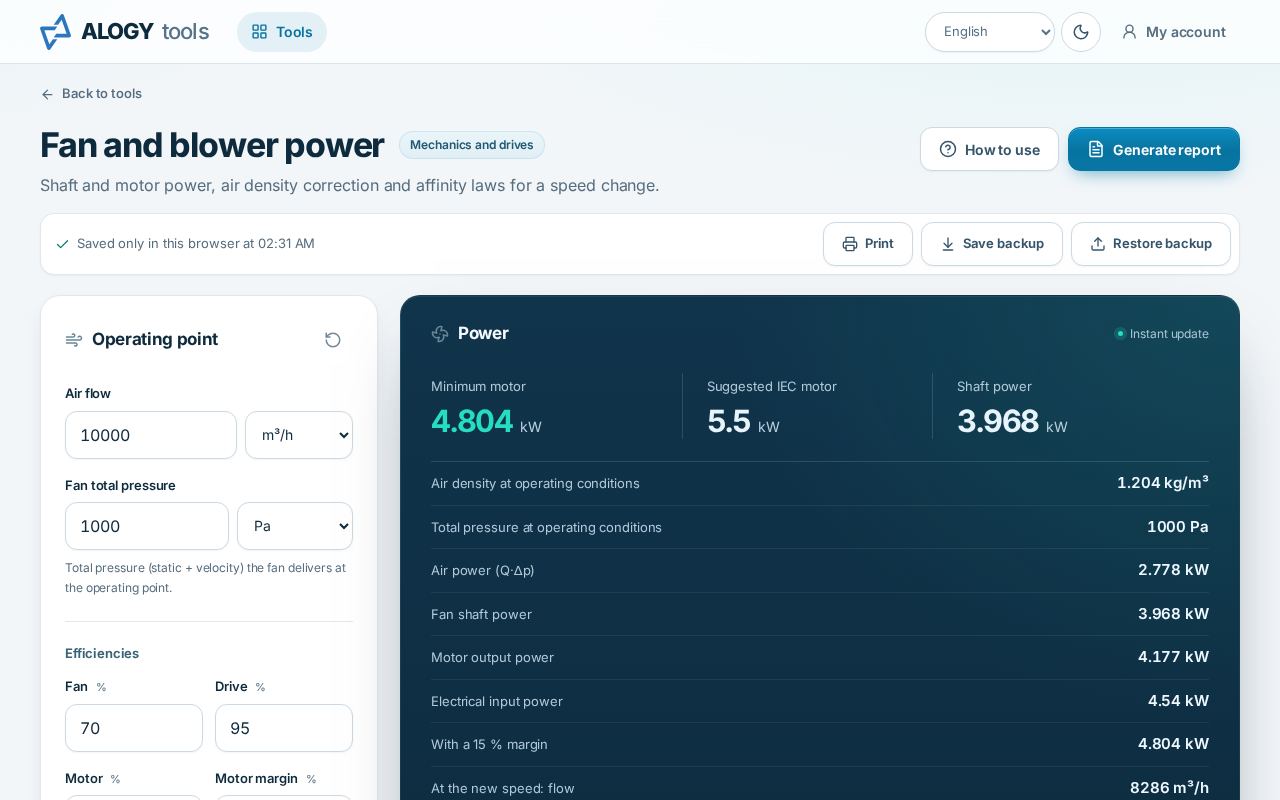Open the Tools menu
1280x800 pixels.
[x=282, y=32]
